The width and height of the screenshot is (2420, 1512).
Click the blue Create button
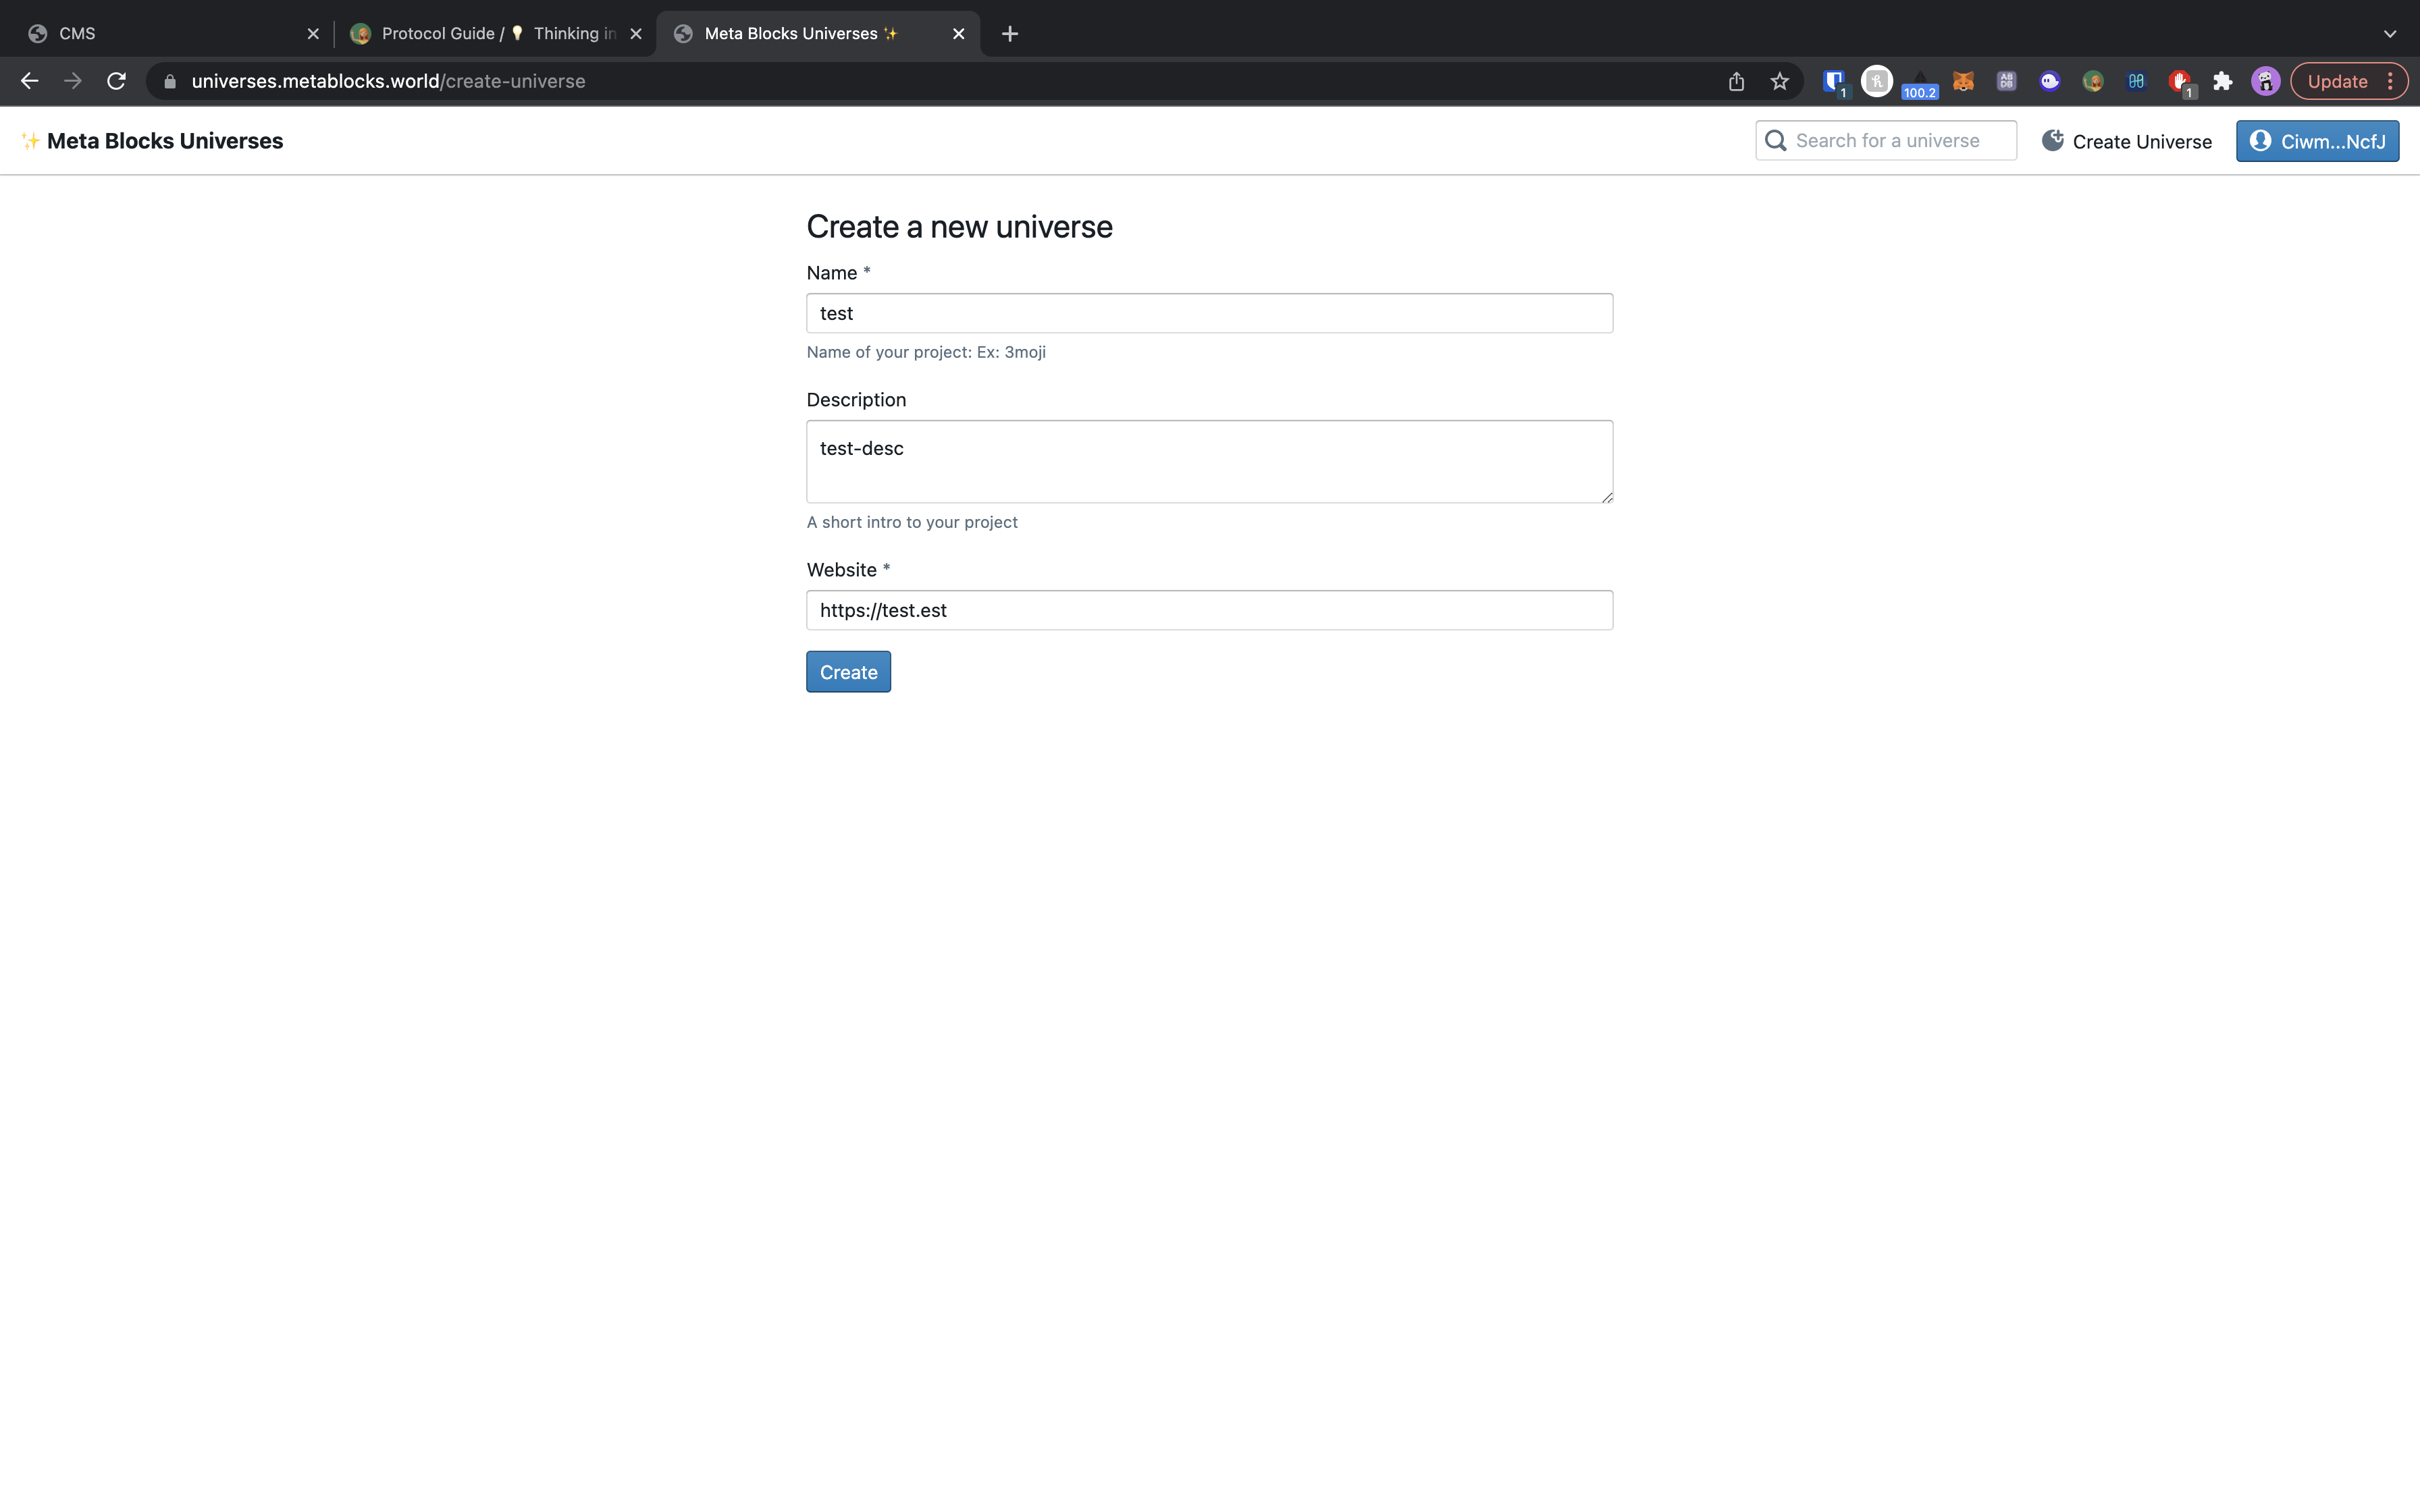click(848, 672)
